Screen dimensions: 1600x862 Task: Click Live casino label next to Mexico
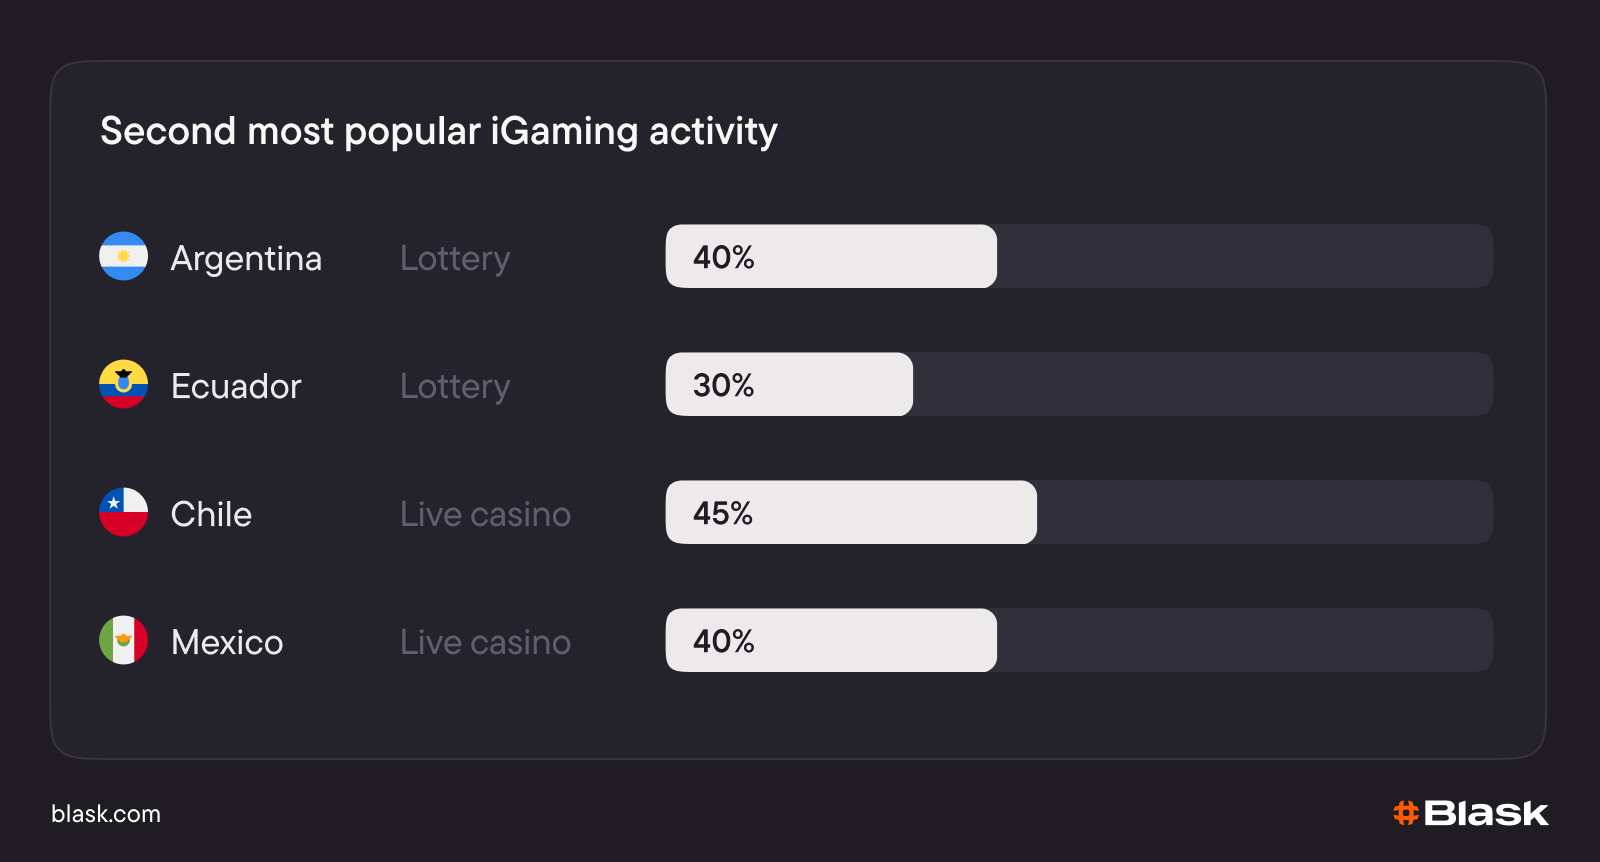[x=485, y=642]
